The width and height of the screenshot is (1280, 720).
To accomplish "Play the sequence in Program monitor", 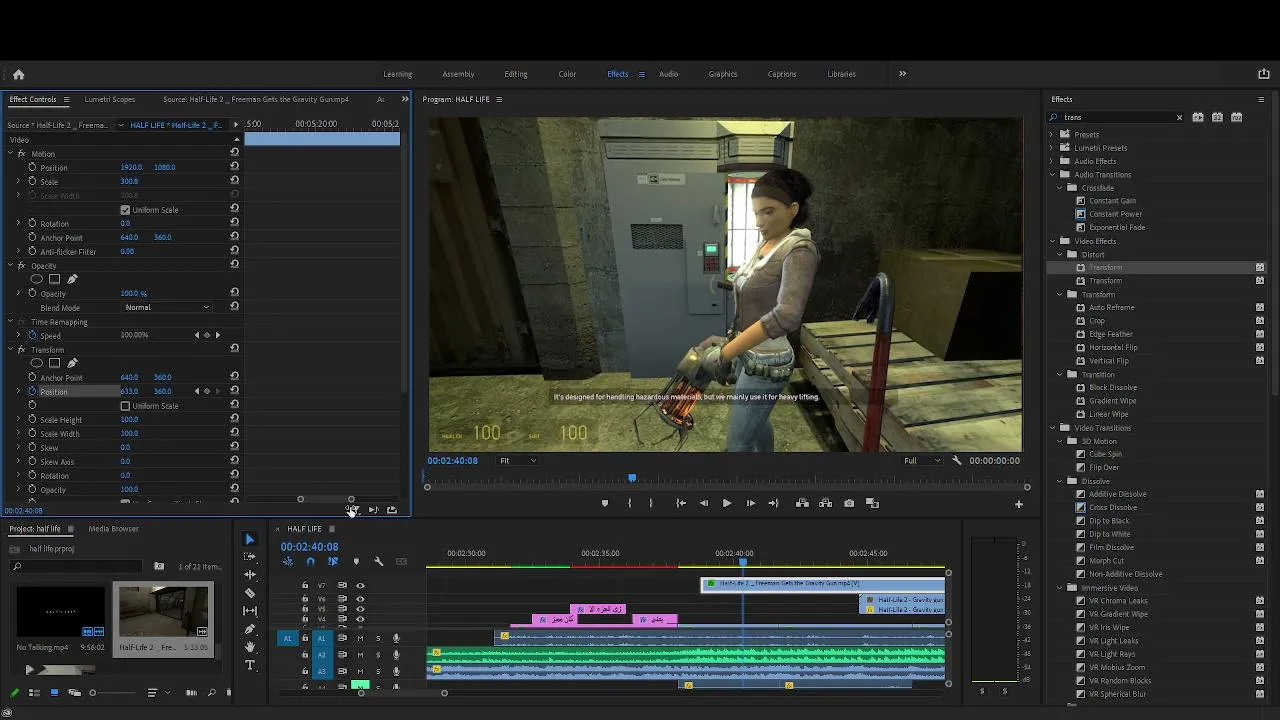I will coord(727,504).
